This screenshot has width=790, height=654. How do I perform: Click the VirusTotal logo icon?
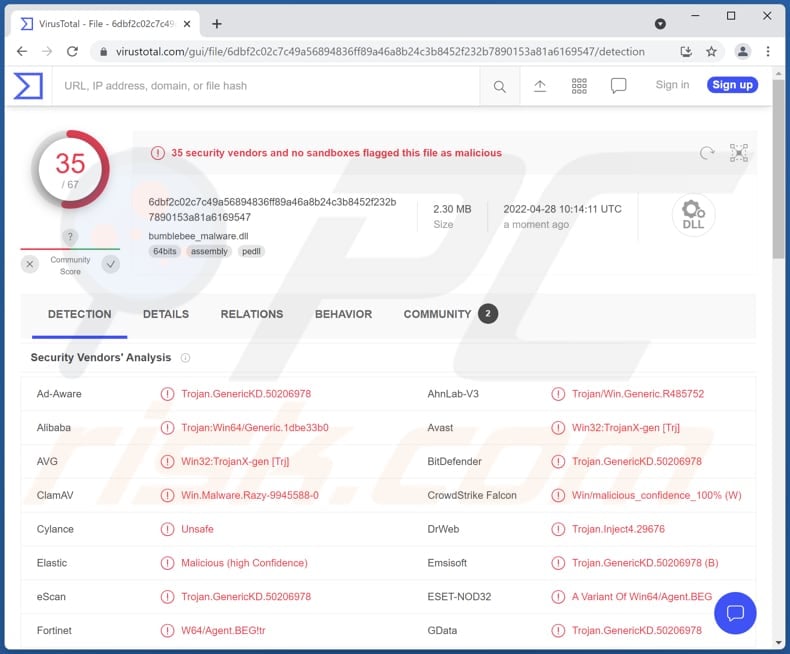28,86
